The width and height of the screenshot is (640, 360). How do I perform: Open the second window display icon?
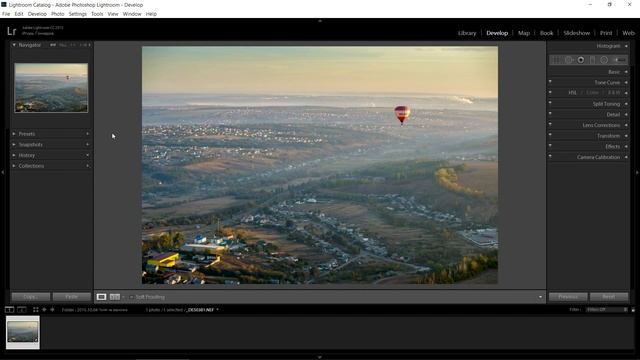point(22,310)
